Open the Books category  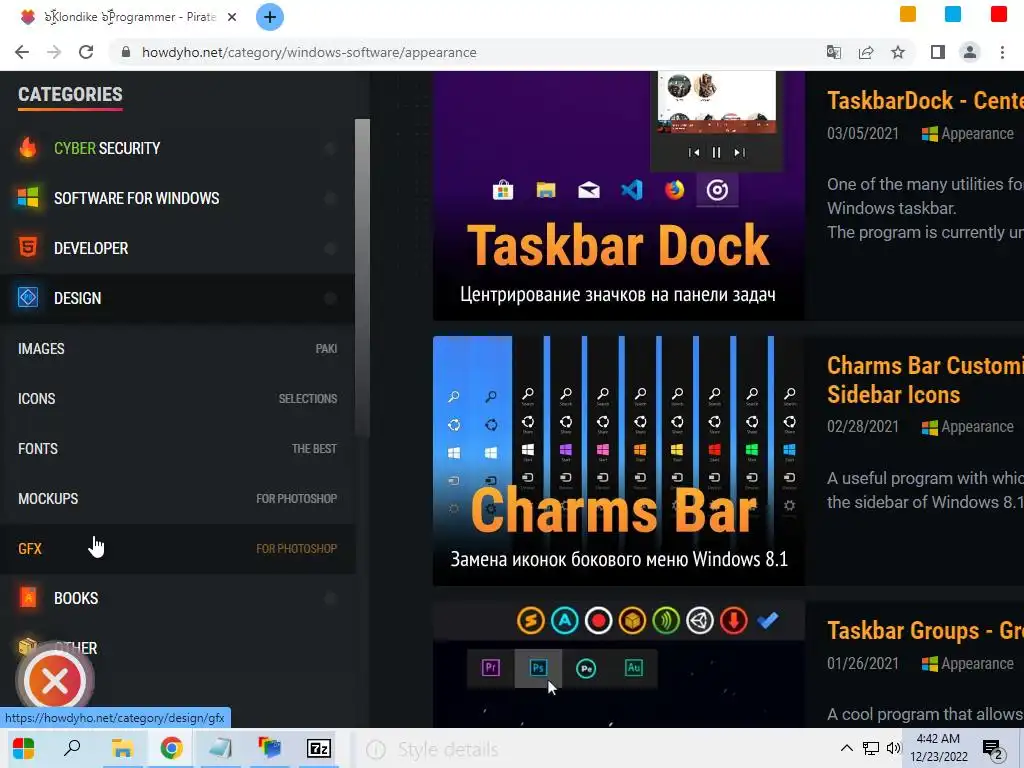pyautogui.click(x=176, y=599)
